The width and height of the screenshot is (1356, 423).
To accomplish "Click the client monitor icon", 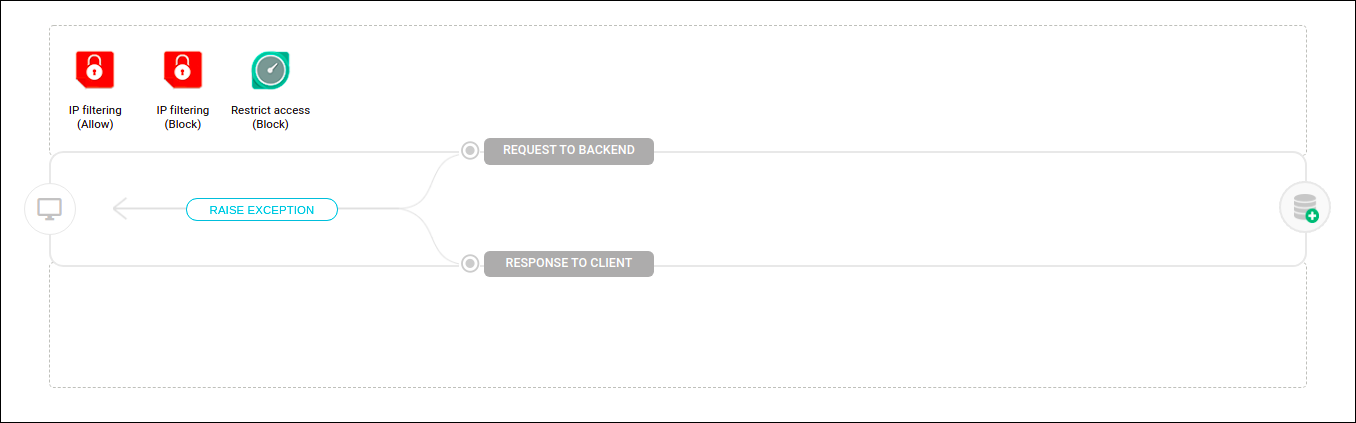I will (x=50, y=209).
